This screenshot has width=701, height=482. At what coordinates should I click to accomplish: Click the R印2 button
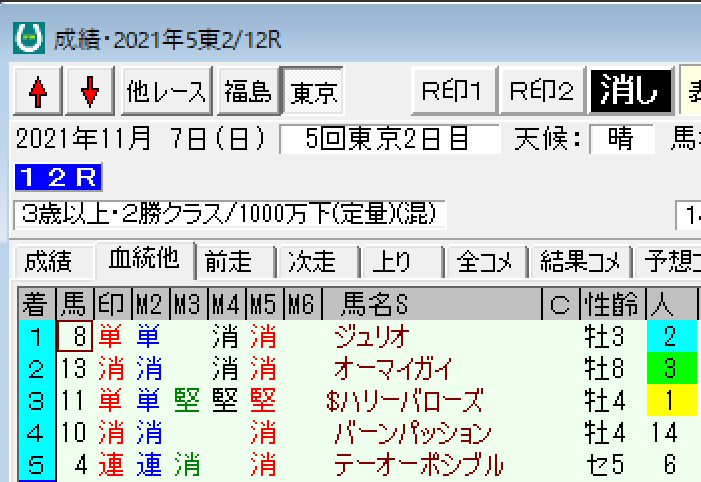pyautogui.click(x=542, y=91)
